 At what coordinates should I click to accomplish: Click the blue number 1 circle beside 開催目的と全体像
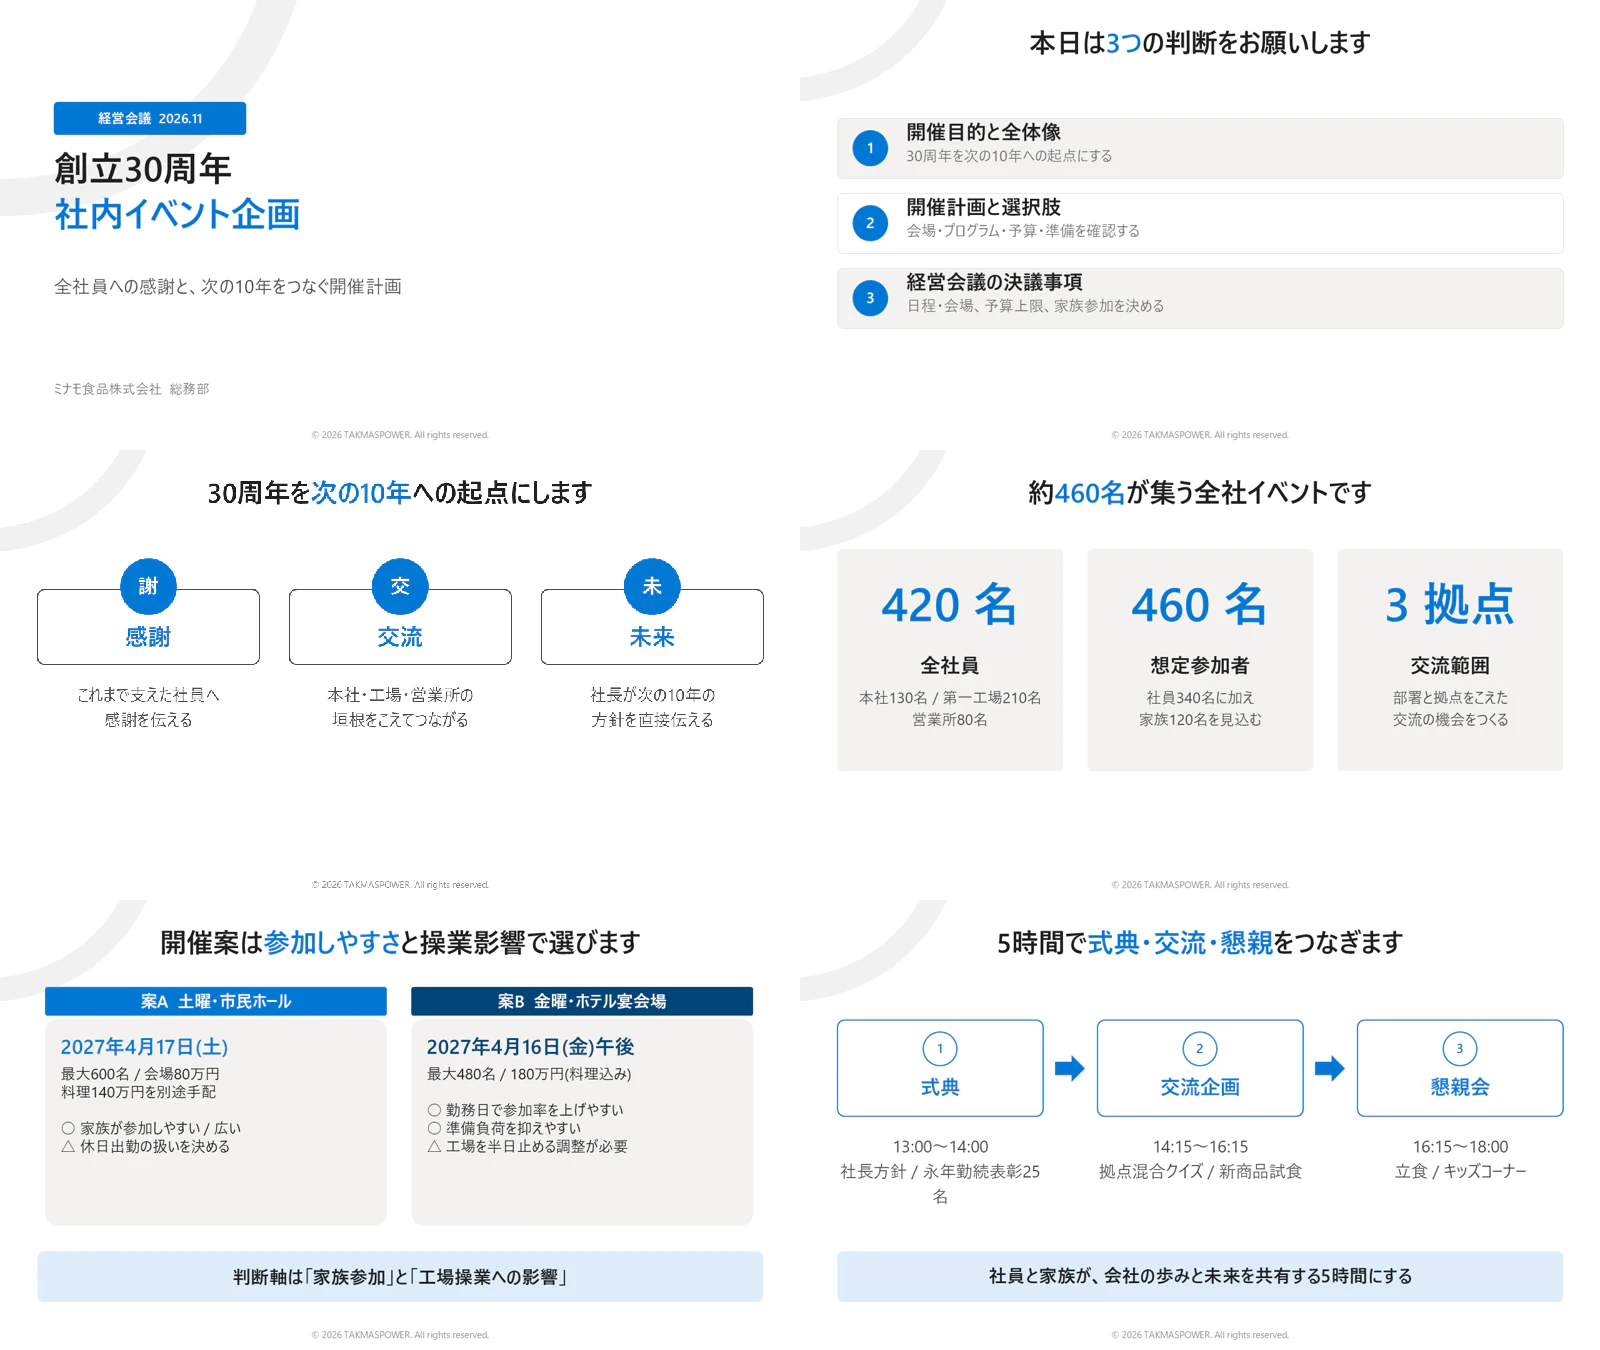pos(870,148)
